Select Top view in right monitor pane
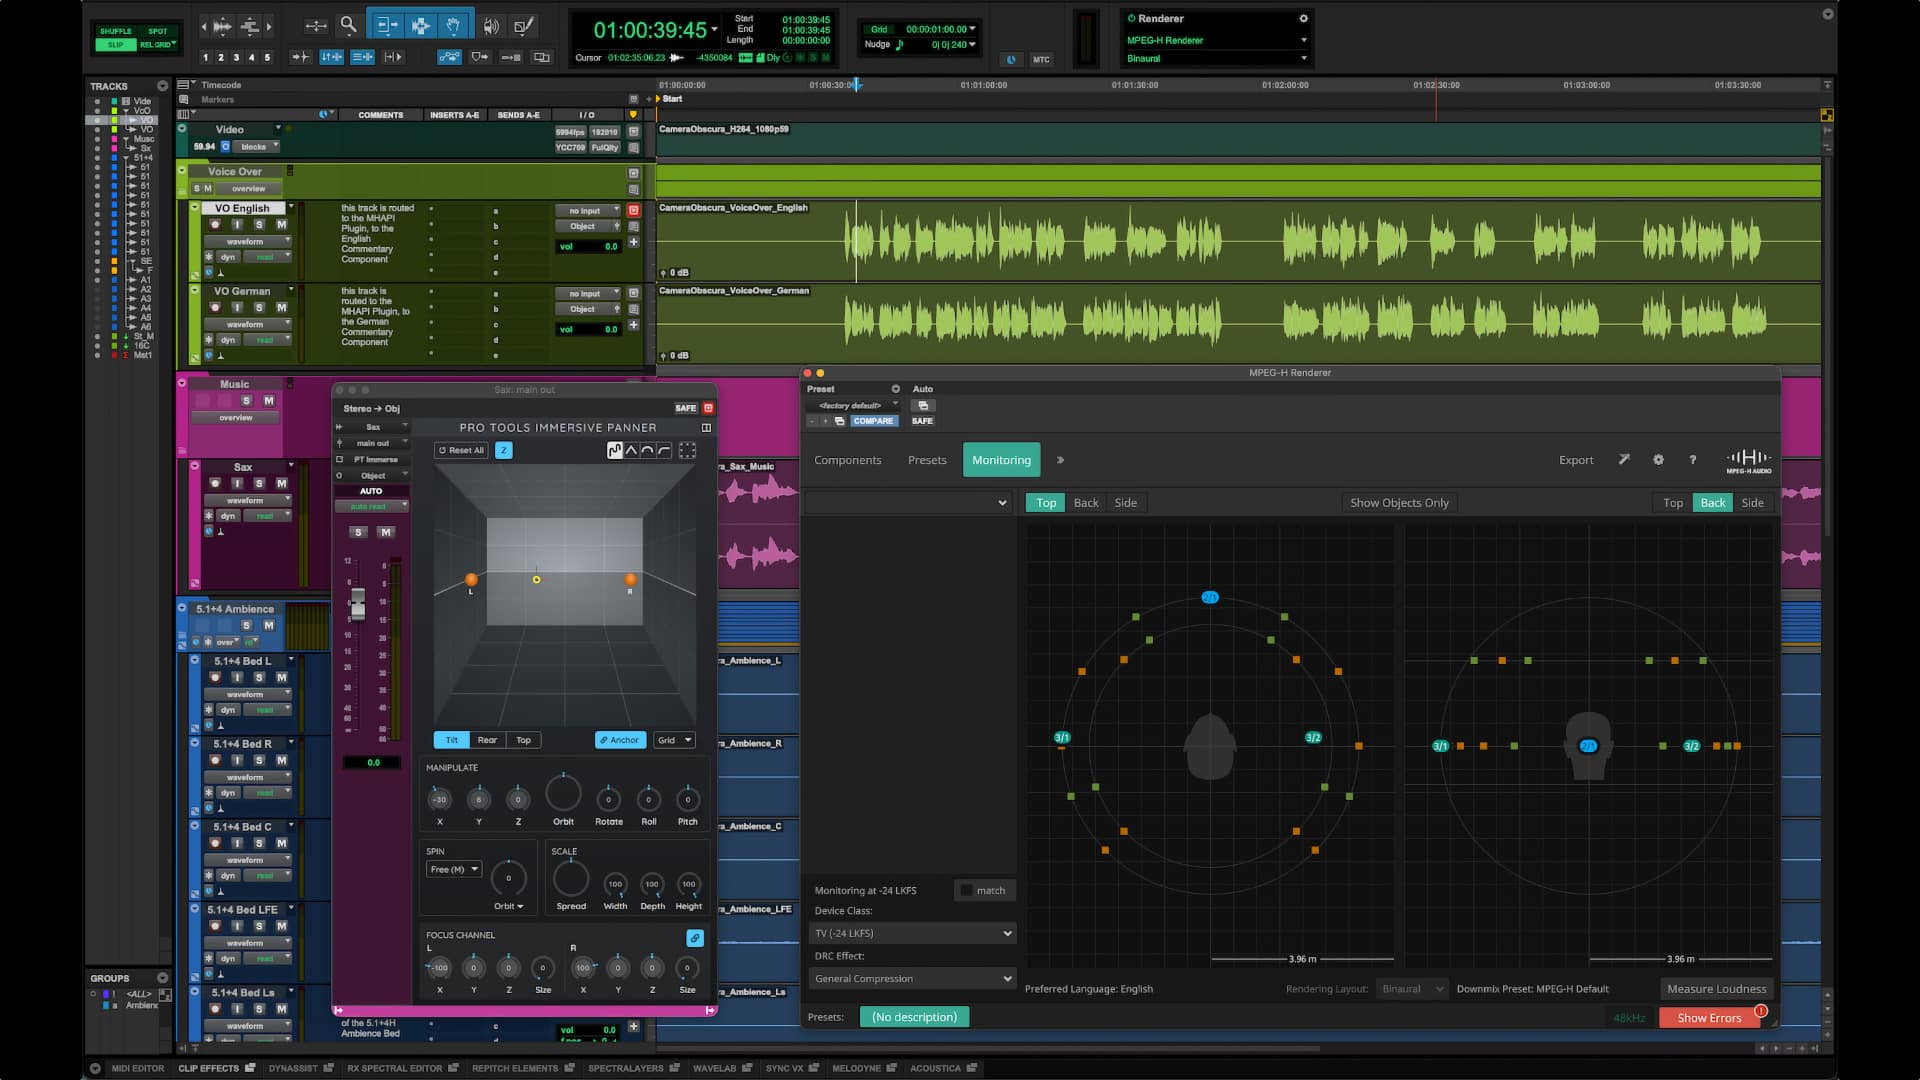The height and width of the screenshot is (1080, 1920). (x=1672, y=503)
